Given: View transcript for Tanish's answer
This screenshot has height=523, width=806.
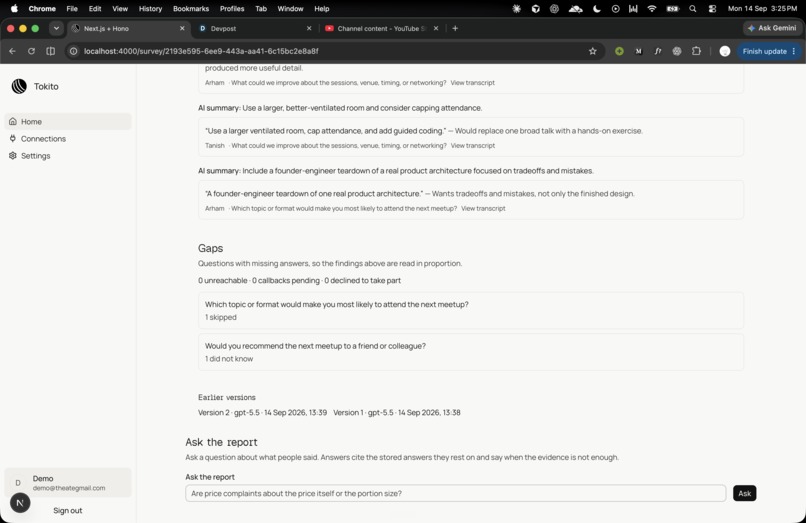Looking at the screenshot, I should (x=472, y=146).
